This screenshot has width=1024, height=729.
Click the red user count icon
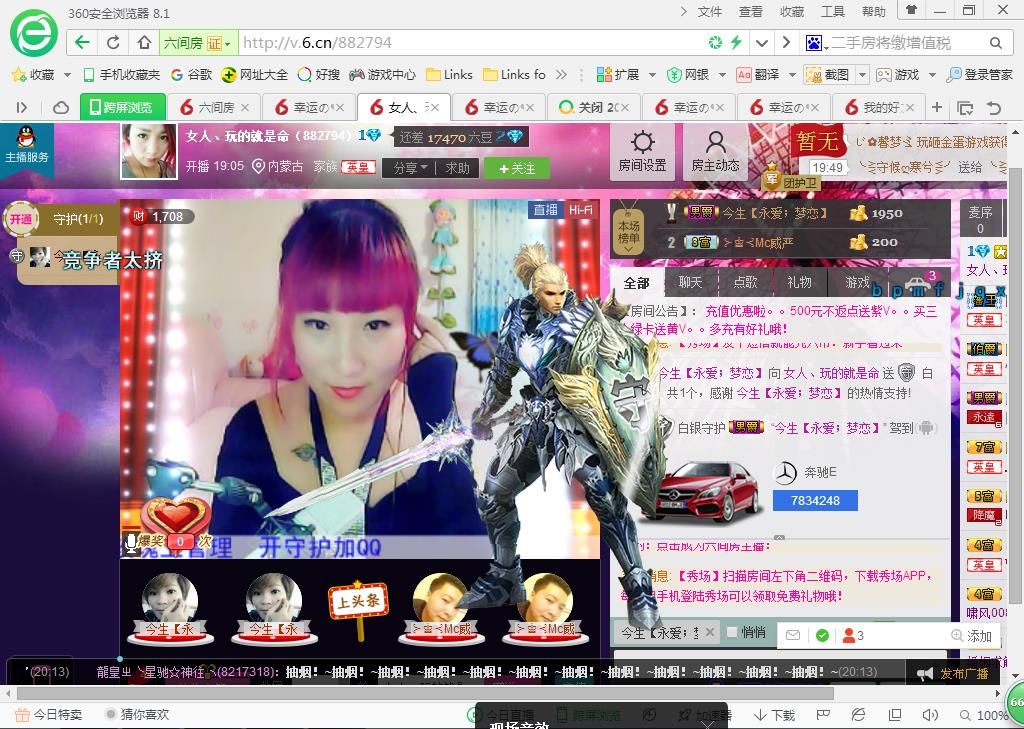point(848,635)
